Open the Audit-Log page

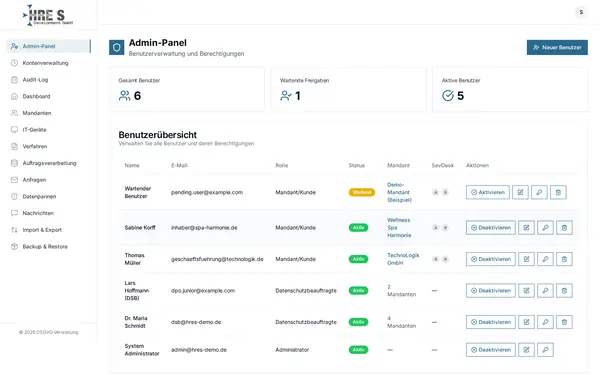pos(49,80)
